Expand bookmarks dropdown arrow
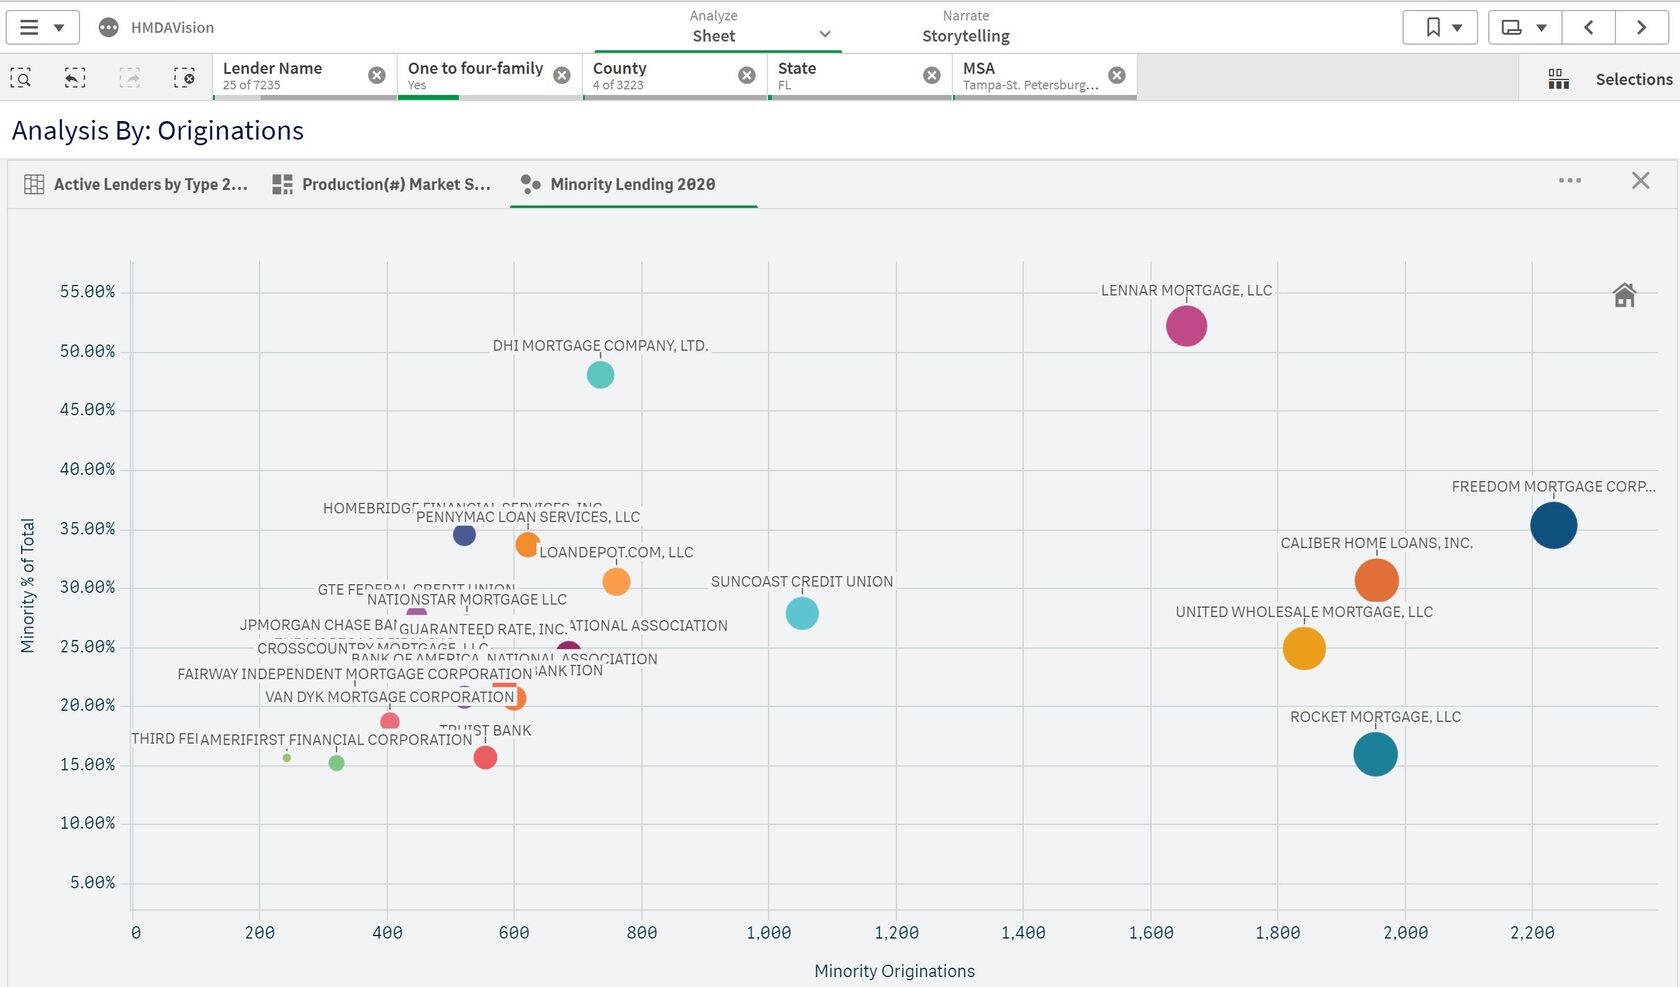Viewport: 1680px width, 987px height. click(x=1457, y=28)
